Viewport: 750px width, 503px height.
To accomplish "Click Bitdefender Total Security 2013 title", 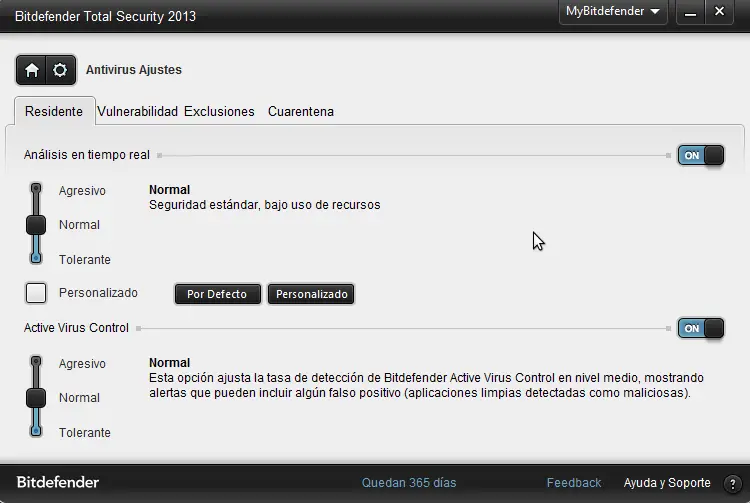I will tap(105, 16).
